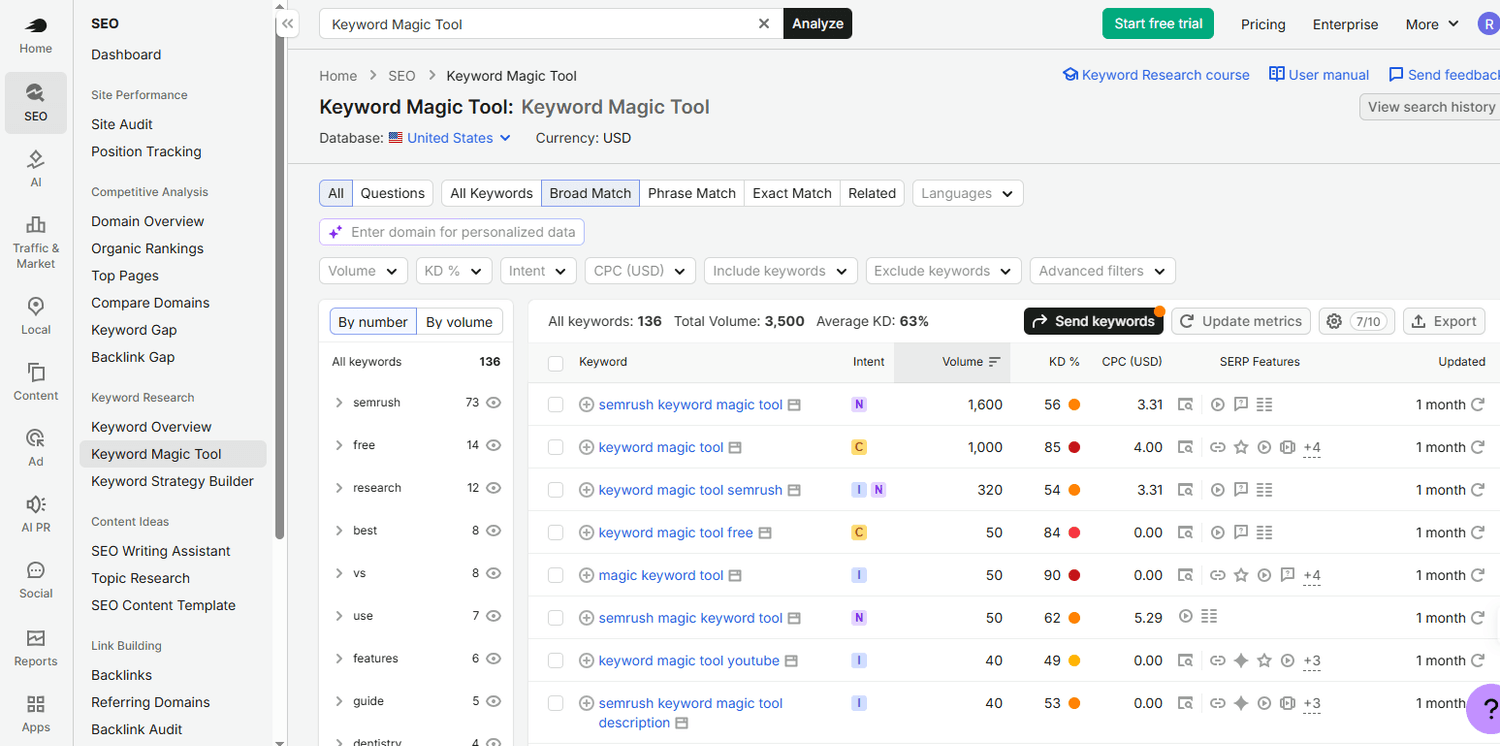Image resolution: width=1500 pixels, height=746 pixels.
Task: Add semrush keyword magic tool to list
Action: pyautogui.click(x=586, y=405)
